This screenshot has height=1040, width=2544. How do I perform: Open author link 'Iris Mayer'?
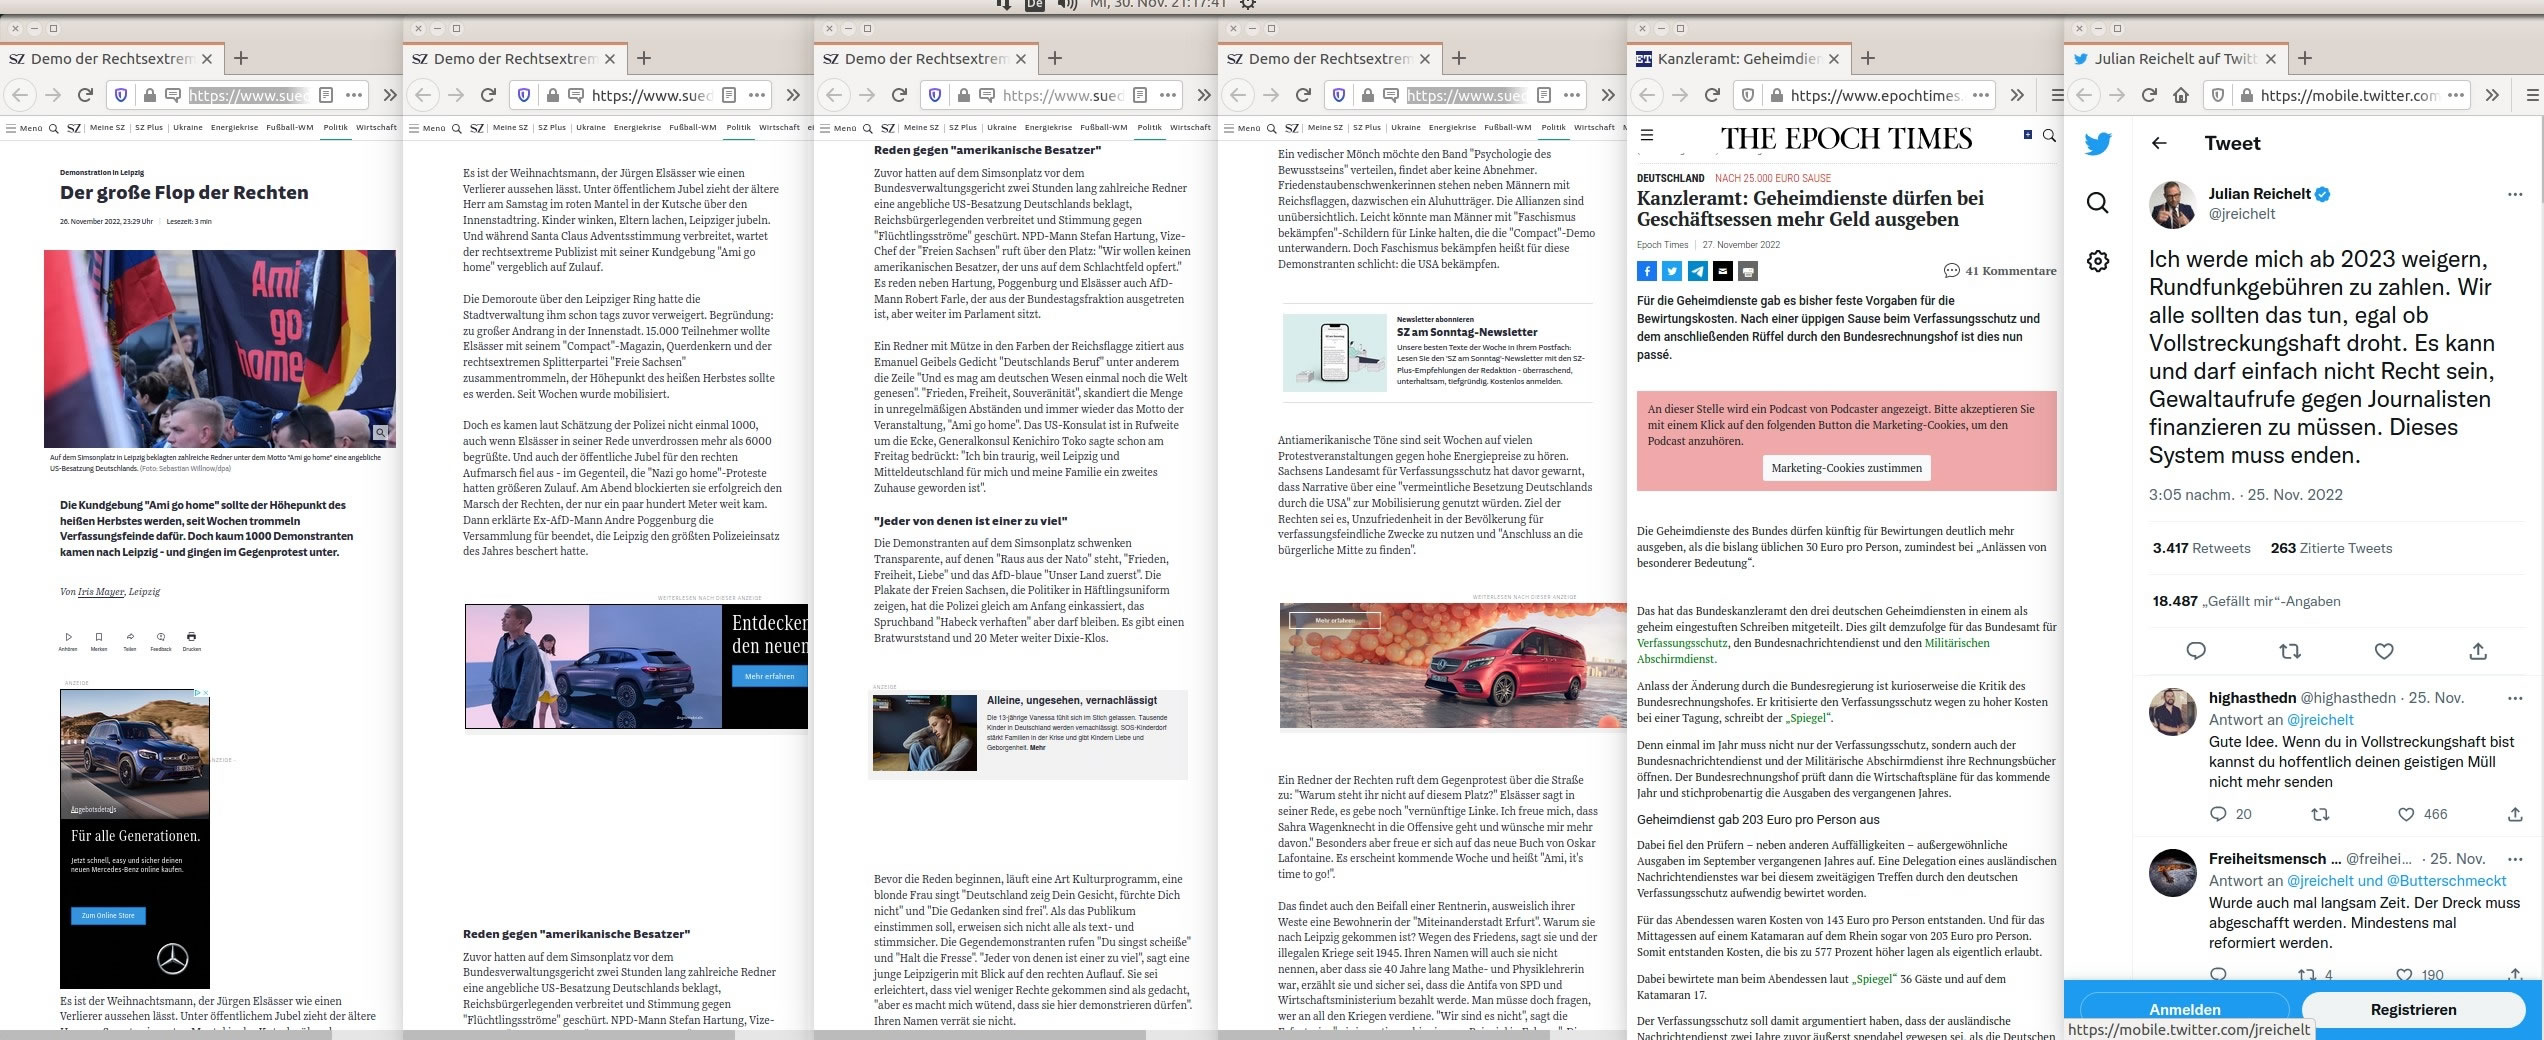point(101,592)
